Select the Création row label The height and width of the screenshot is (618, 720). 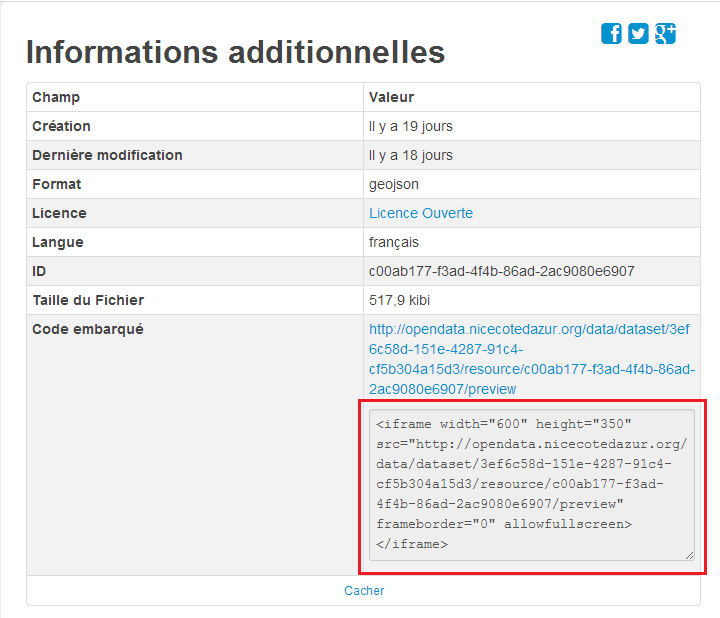click(61, 126)
